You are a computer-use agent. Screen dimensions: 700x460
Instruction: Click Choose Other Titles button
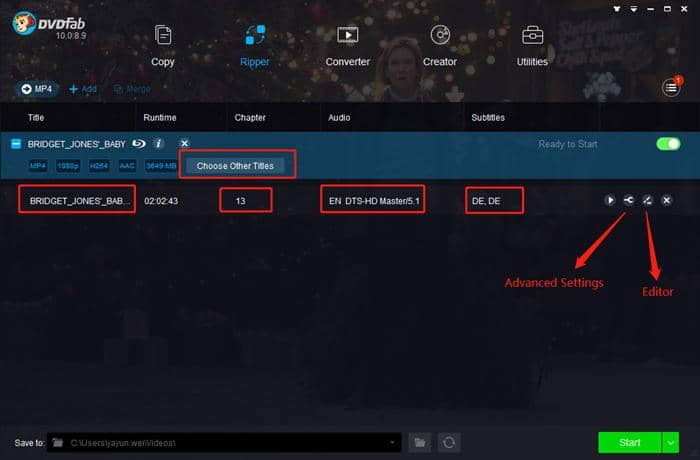pyautogui.click(x=235, y=166)
